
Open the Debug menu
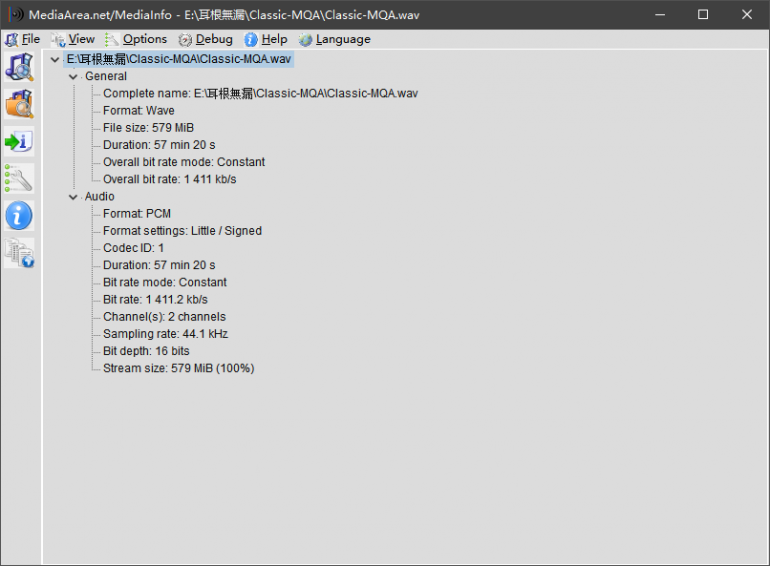(206, 39)
